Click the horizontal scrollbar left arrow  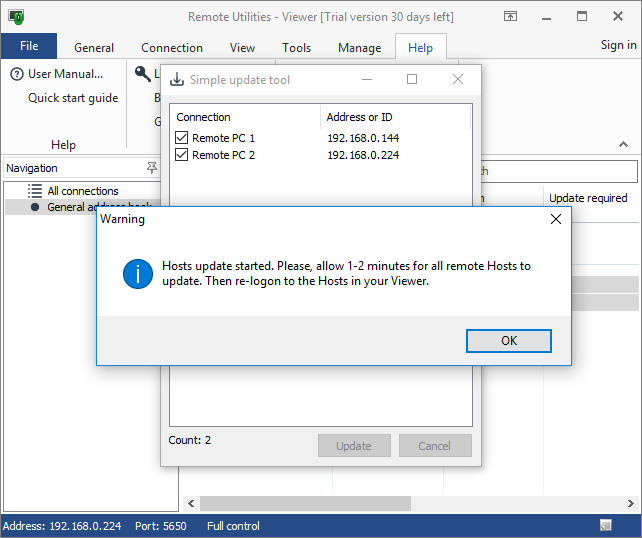191,503
